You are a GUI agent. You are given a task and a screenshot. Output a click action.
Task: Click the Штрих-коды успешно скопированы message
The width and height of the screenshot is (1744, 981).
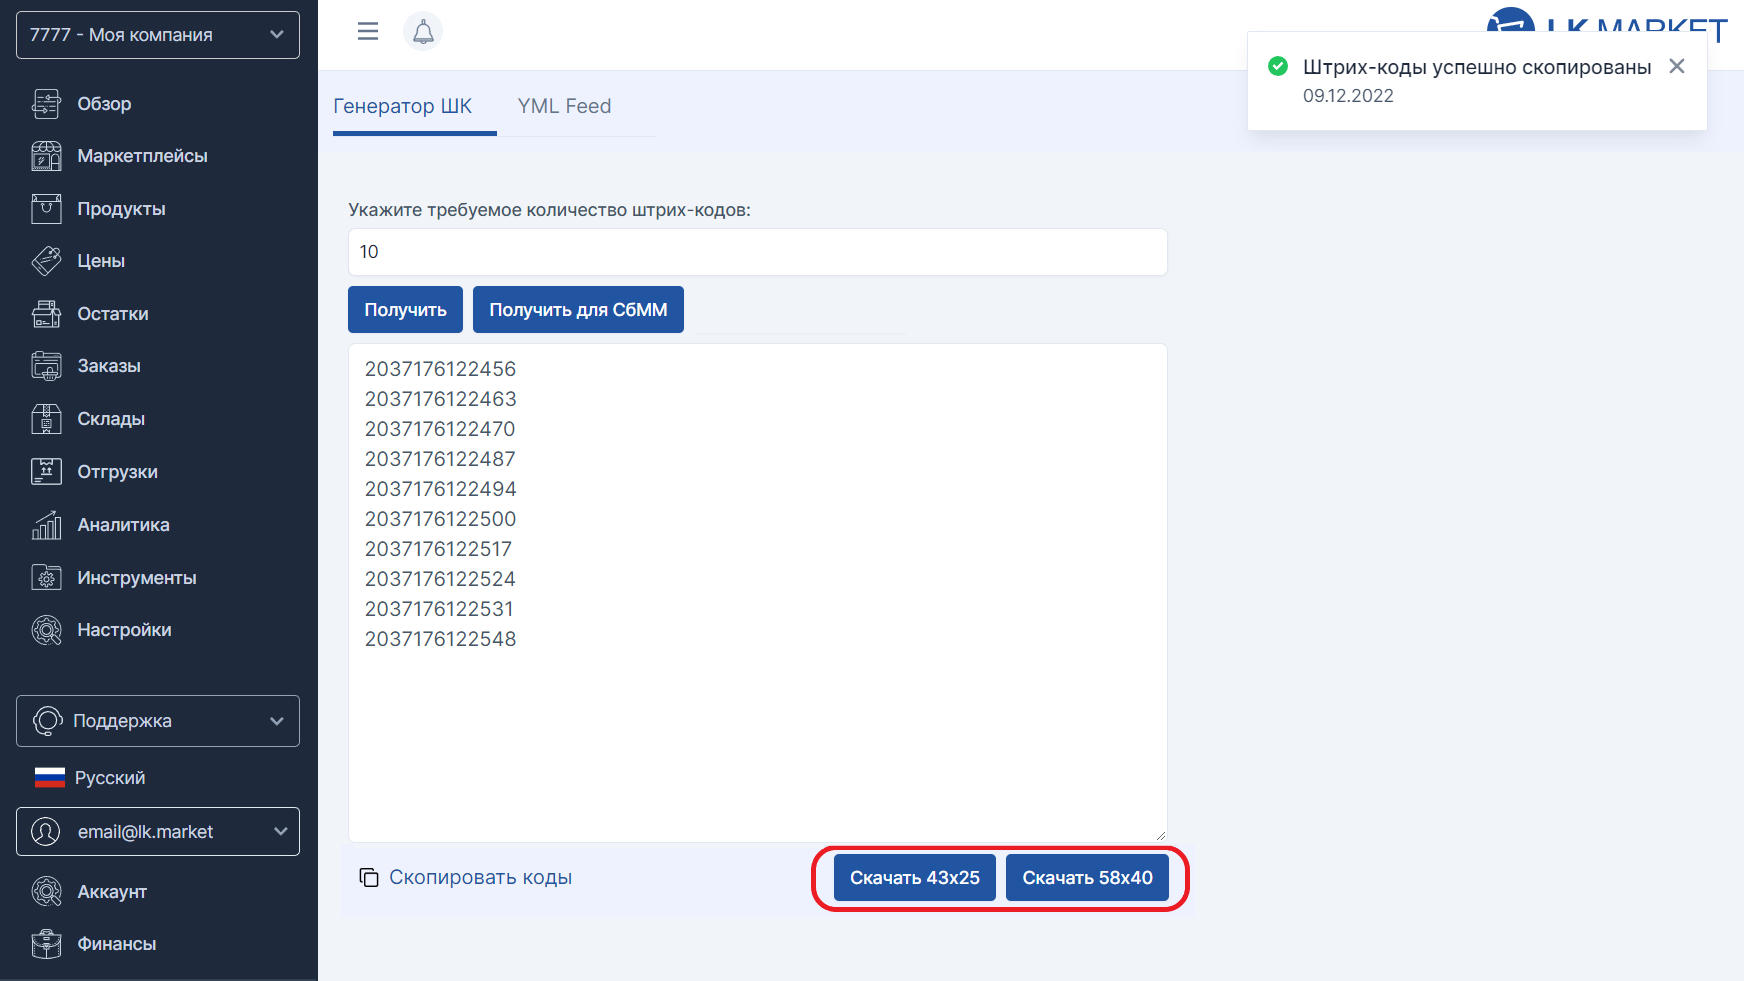tap(1477, 67)
